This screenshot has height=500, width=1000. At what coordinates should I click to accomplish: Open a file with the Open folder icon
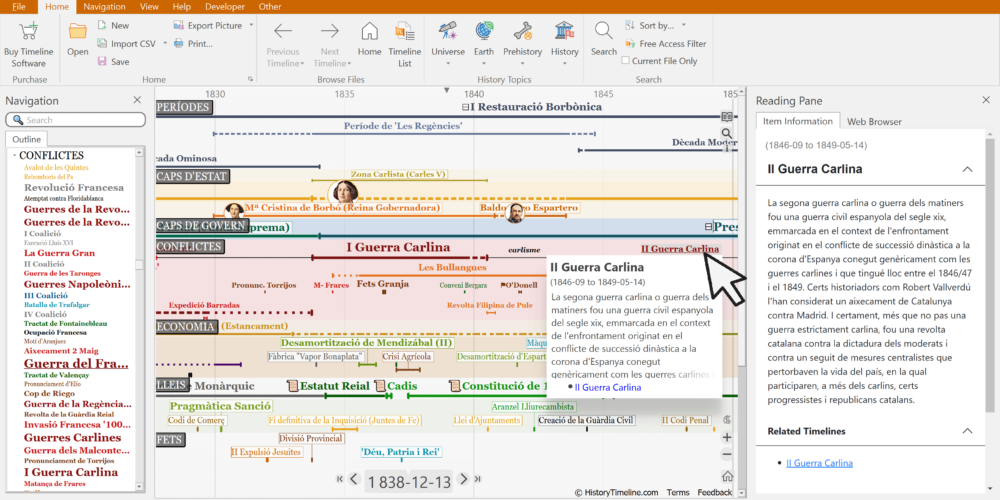tap(78, 31)
